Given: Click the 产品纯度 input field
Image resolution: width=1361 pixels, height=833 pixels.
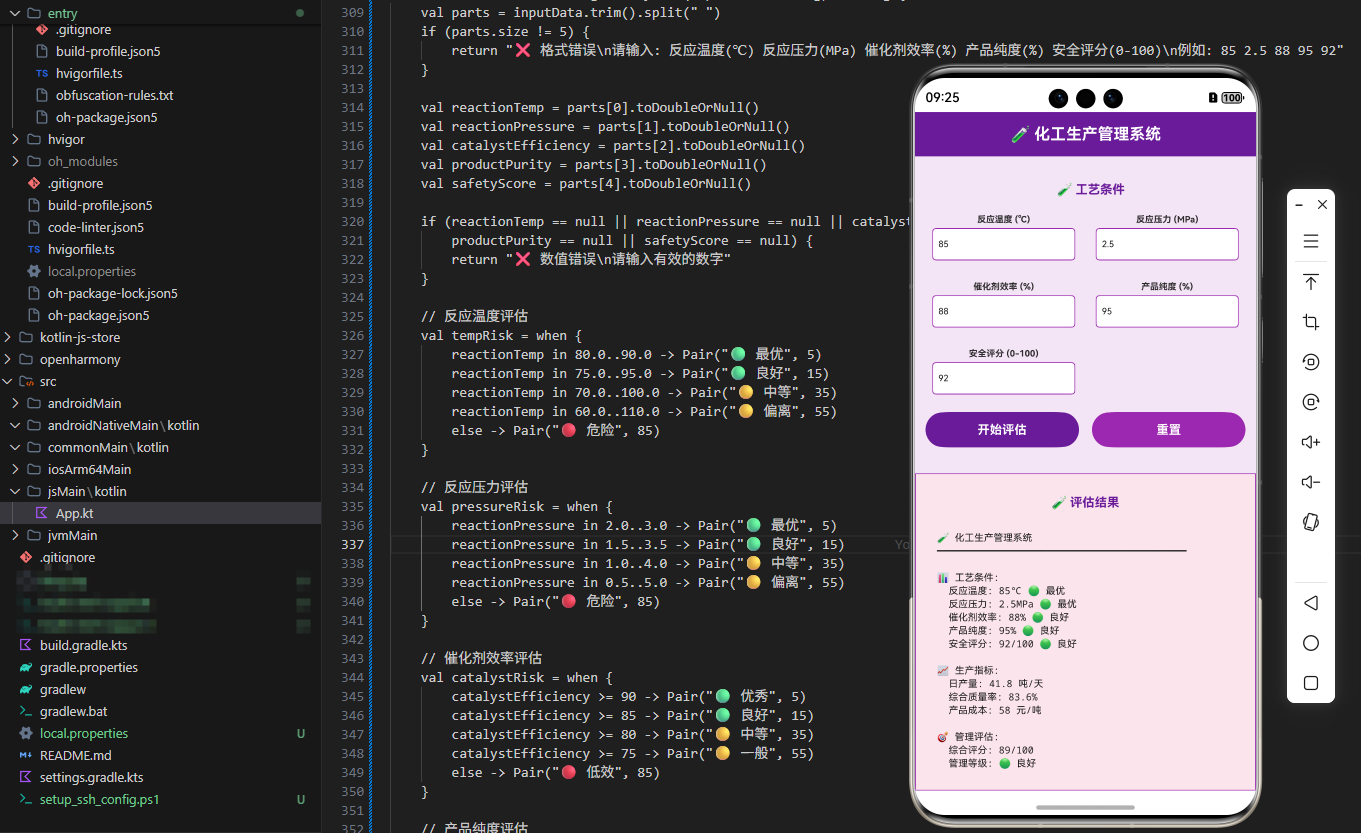Looking at the screenshot, I should [x=1167, y=311].
